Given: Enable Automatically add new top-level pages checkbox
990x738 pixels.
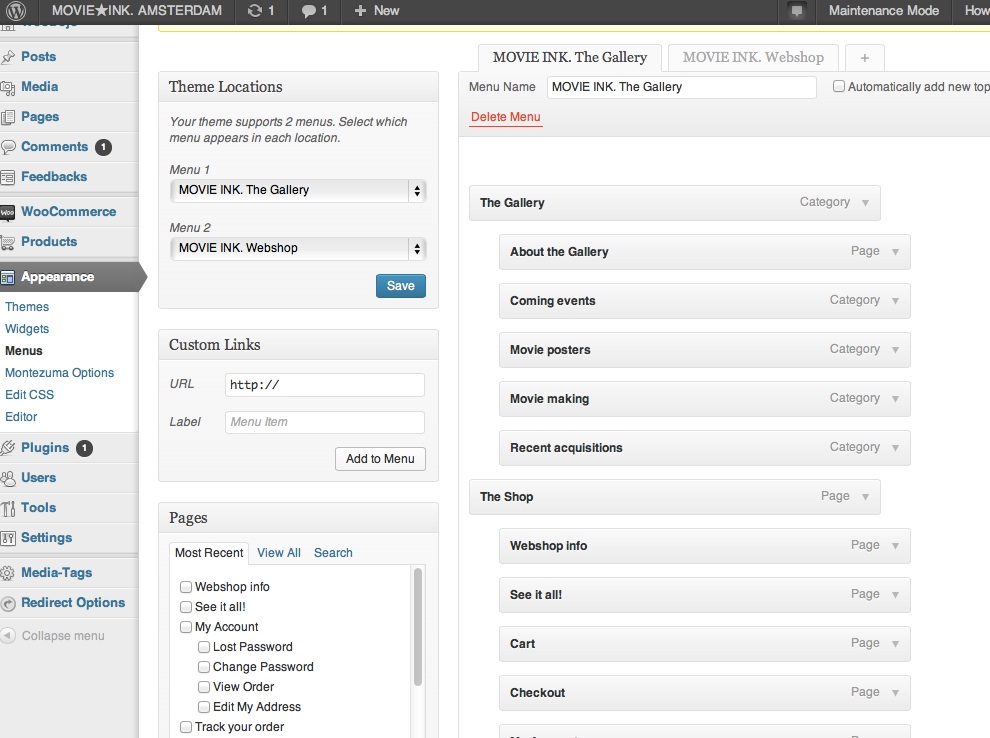Looking at the screenshot, I should point(838,86).
